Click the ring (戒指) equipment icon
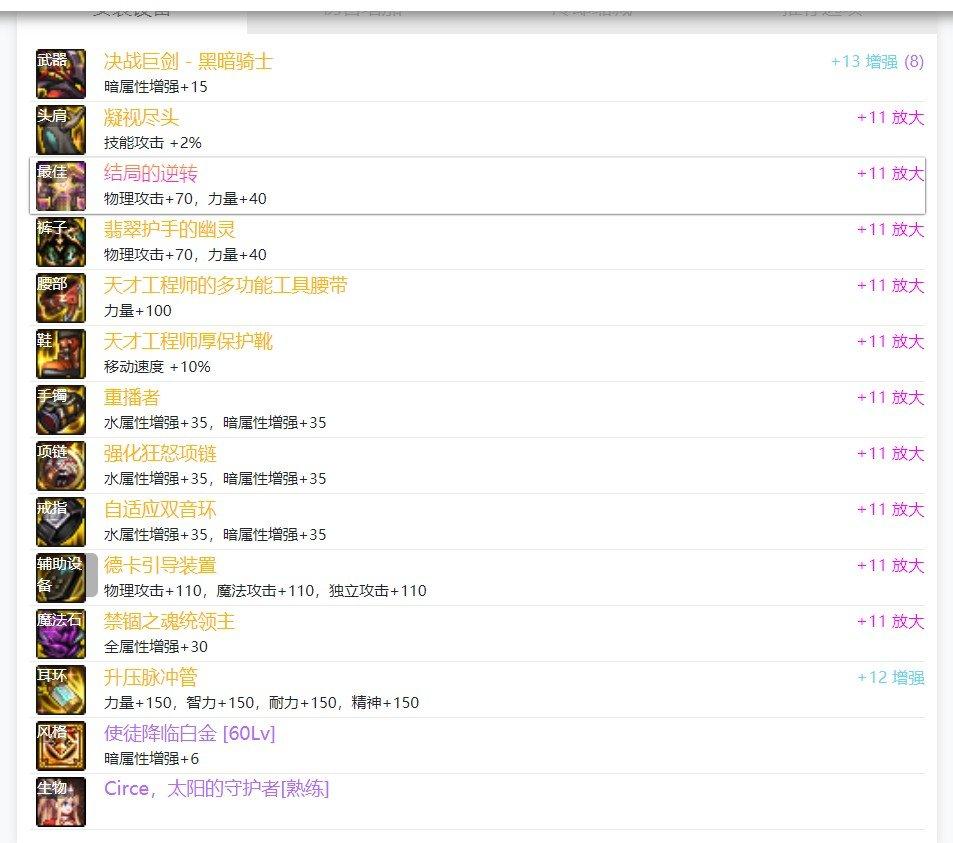The height and width of the screenshot is (843, 953). (x=61, y=521)
